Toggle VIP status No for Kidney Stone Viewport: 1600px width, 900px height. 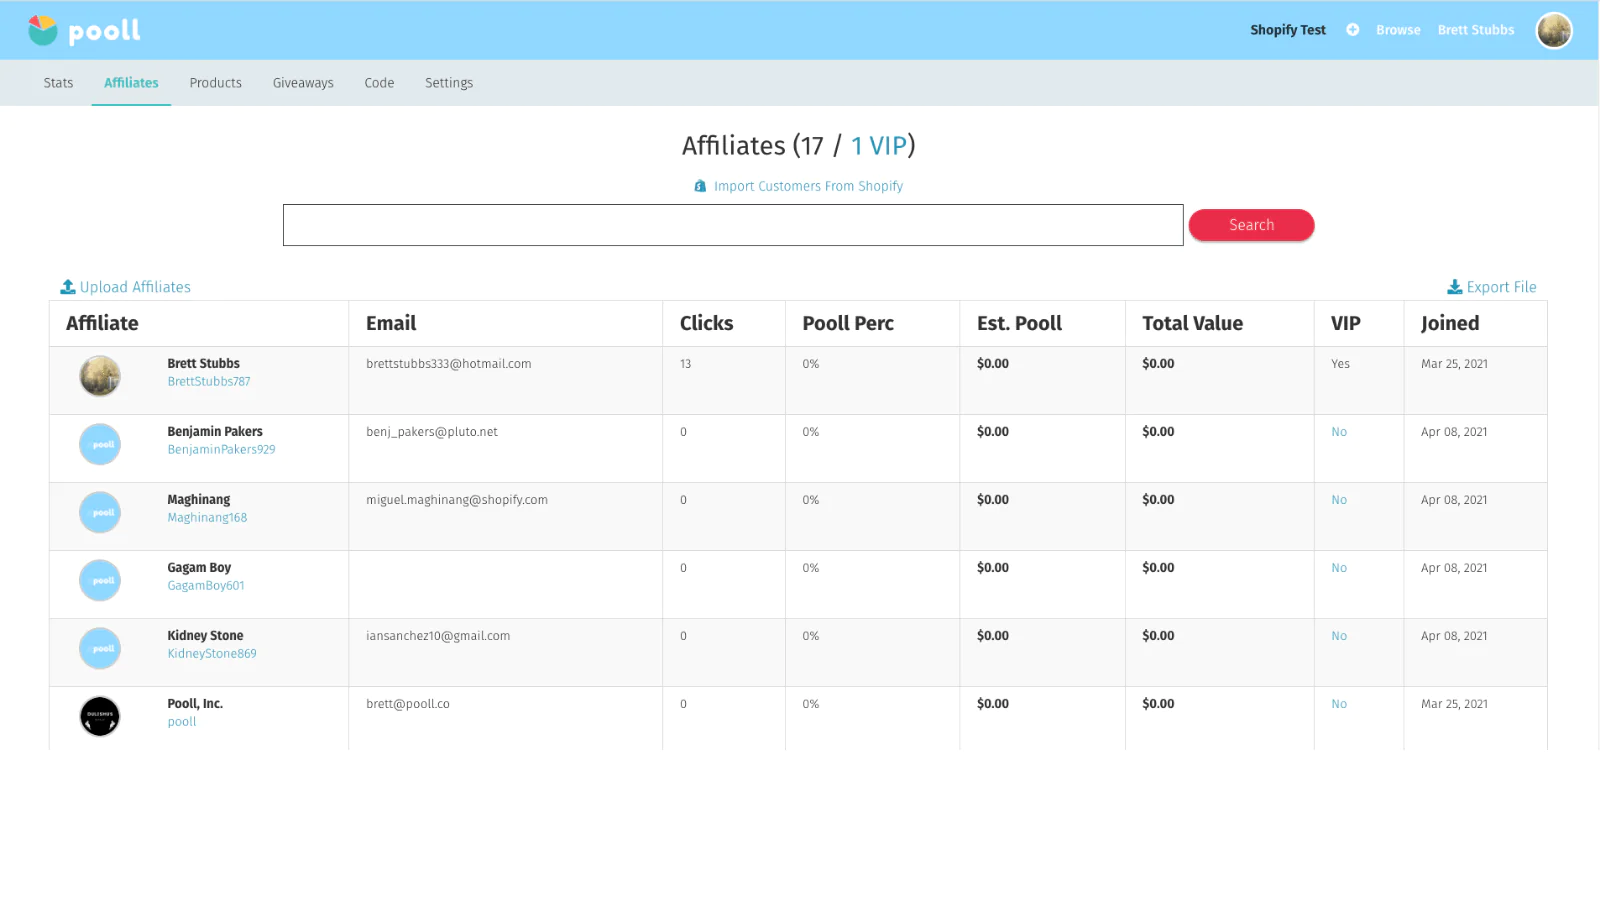1338,636
